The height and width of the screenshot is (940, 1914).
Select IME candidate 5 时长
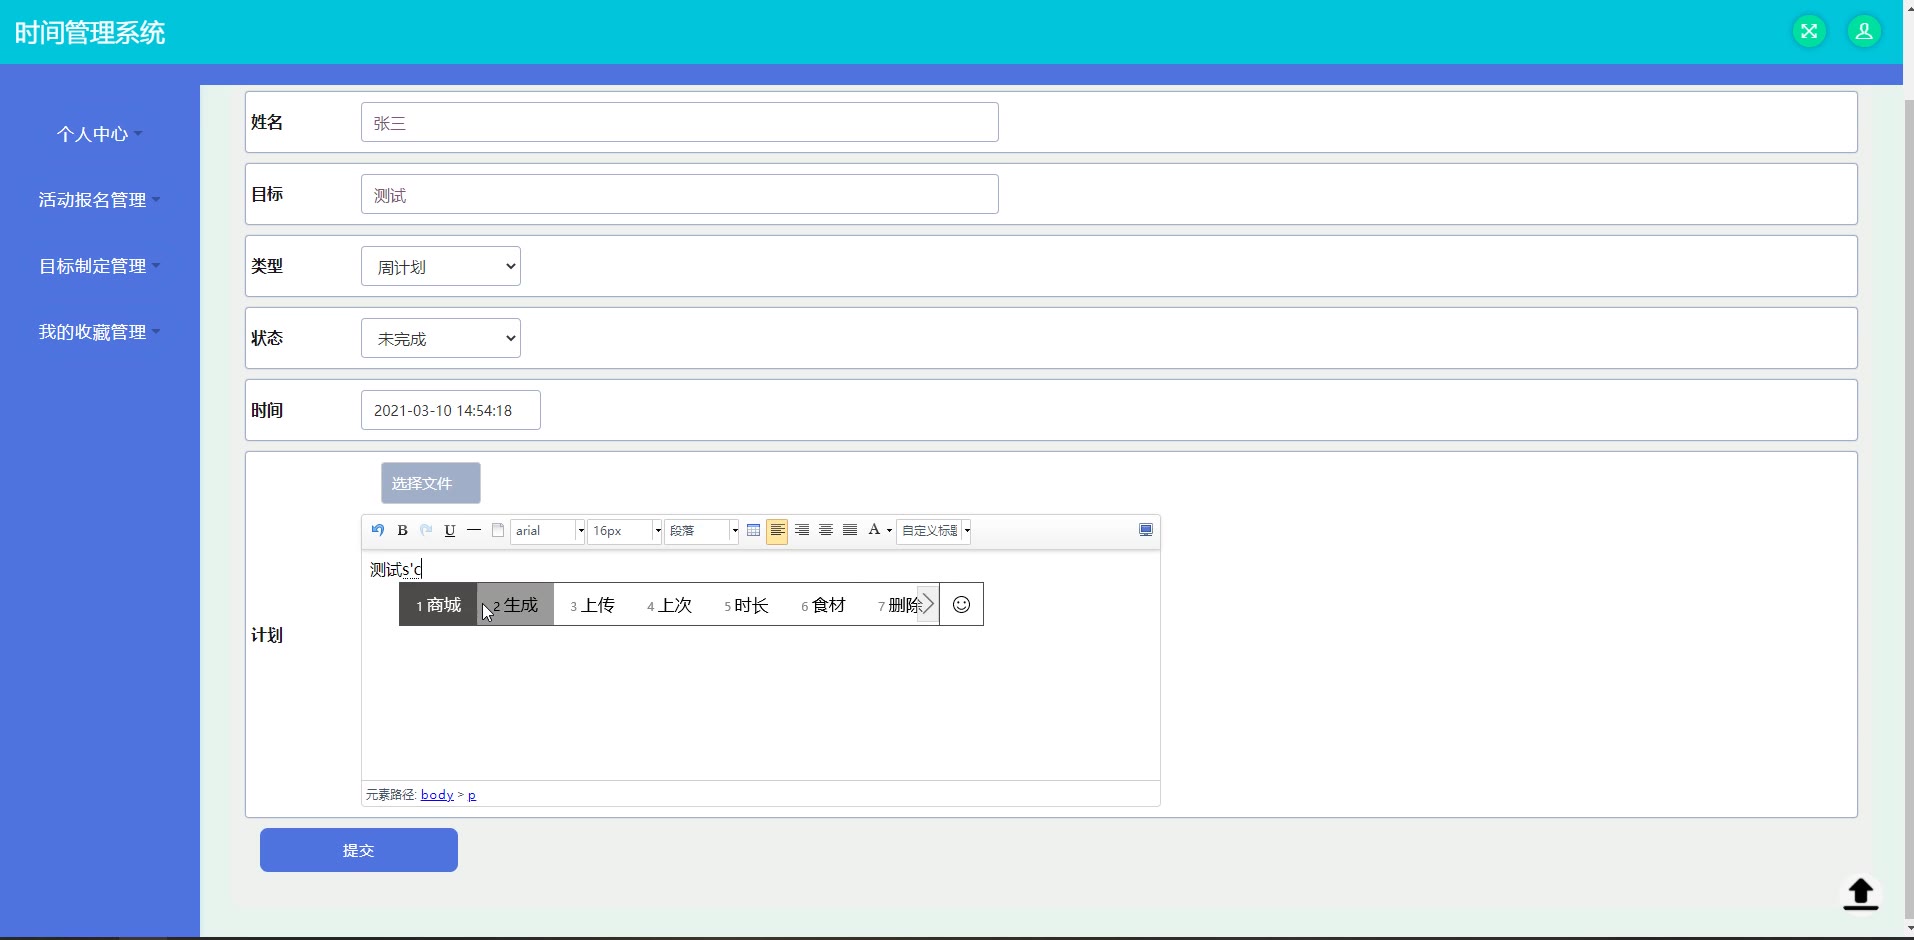pyautogui.click(x=746, y=604)
